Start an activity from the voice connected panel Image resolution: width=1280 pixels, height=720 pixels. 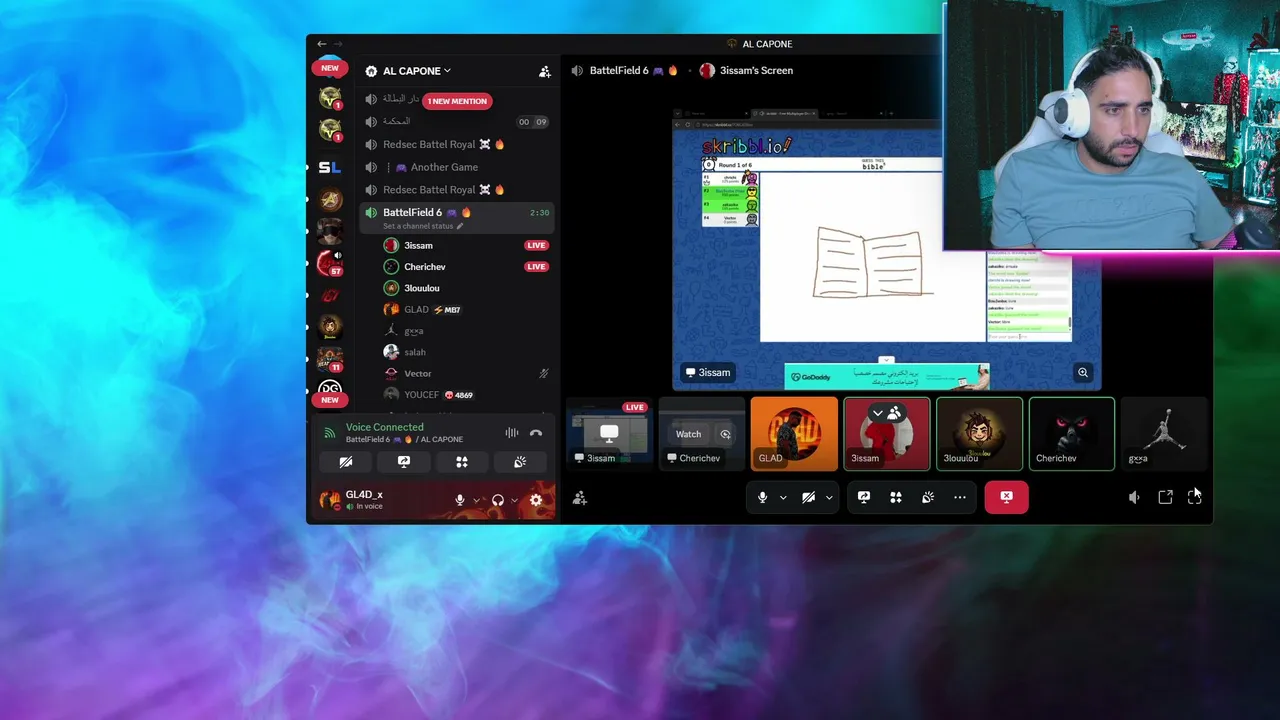point(462,462)
